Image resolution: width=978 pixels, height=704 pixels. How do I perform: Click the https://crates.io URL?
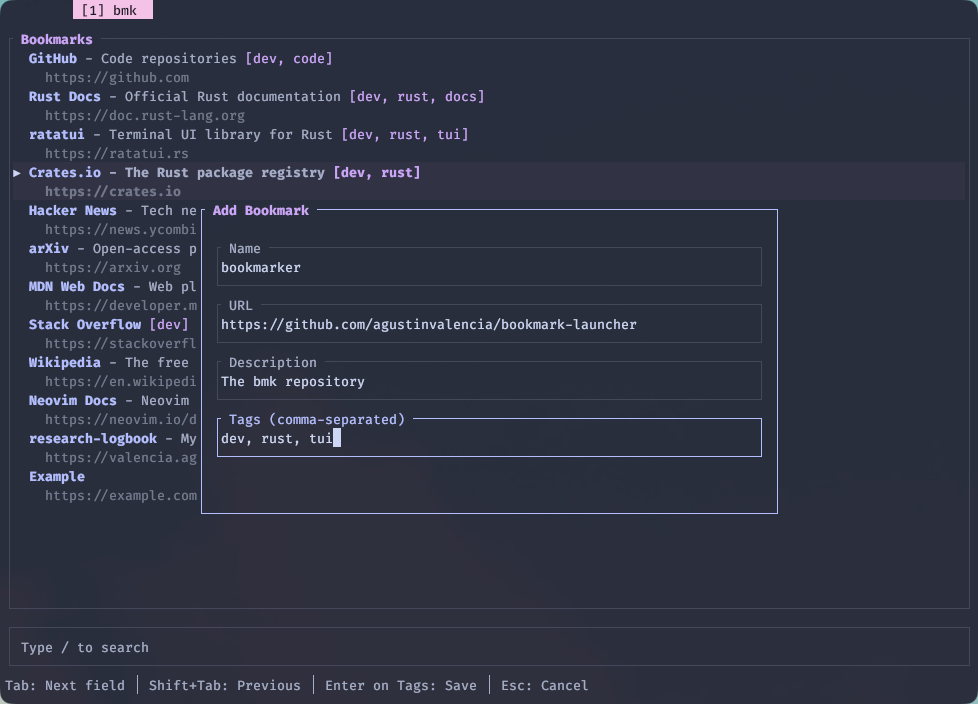113,192
